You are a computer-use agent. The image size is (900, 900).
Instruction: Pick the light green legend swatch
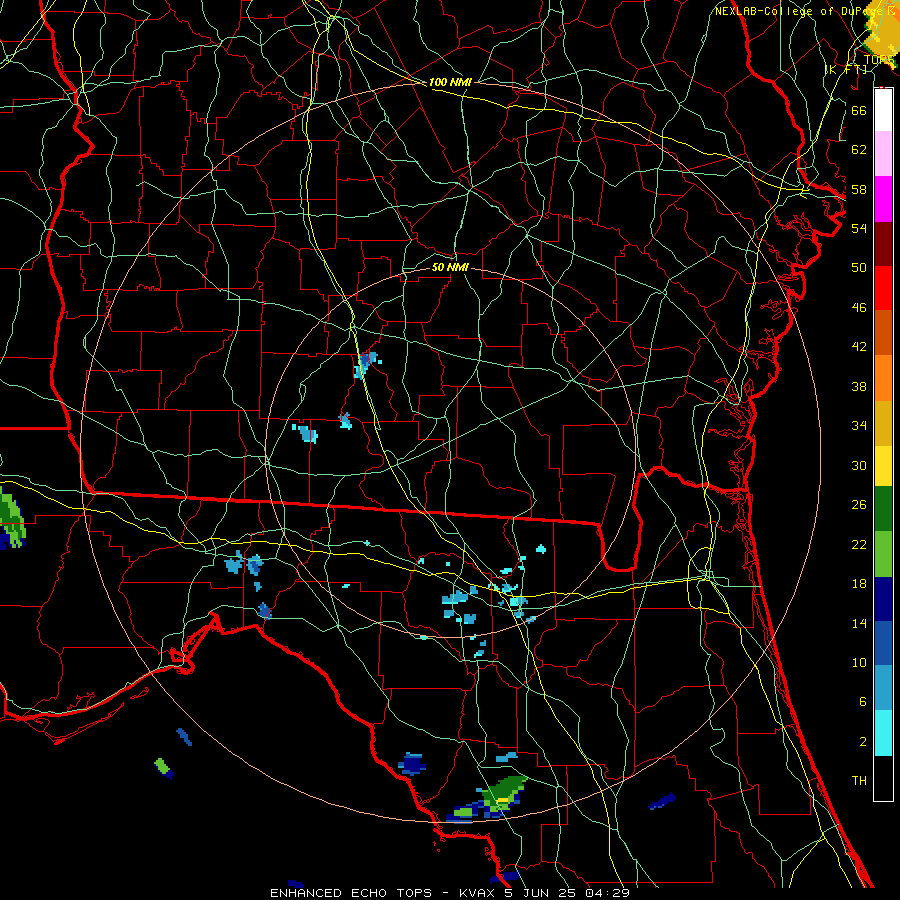883,554
